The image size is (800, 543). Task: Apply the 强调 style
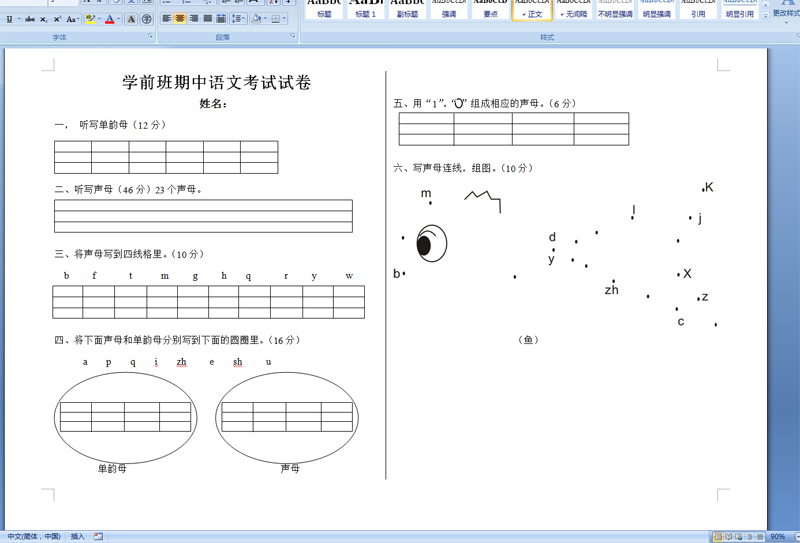[449, 9]
